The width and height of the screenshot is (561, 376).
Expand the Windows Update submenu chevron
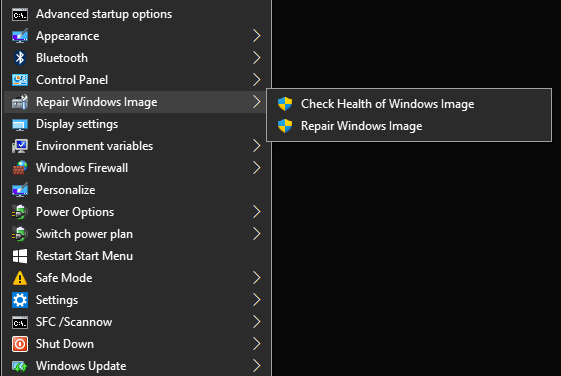click(257, 366)
